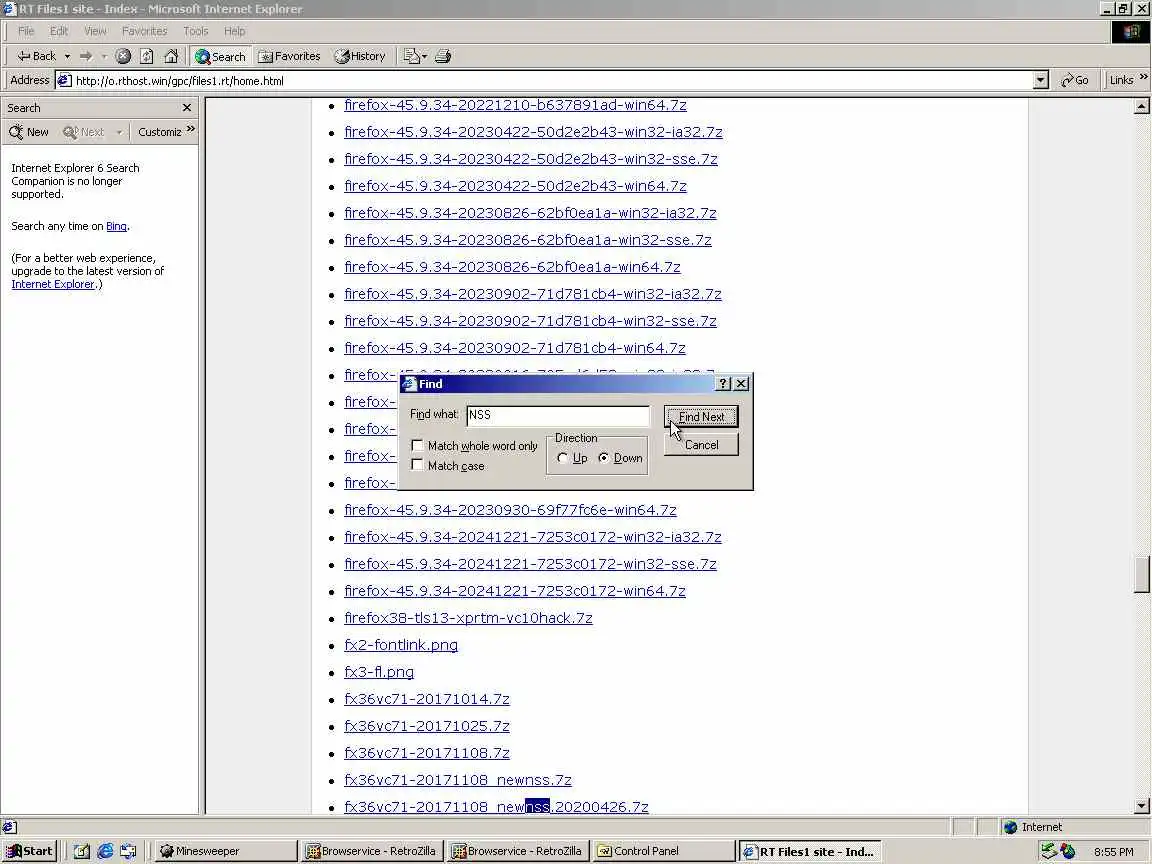The height and width of the screenshot is (864, 1152).
Task: Open the View menu
Action: tap(95, 31)
